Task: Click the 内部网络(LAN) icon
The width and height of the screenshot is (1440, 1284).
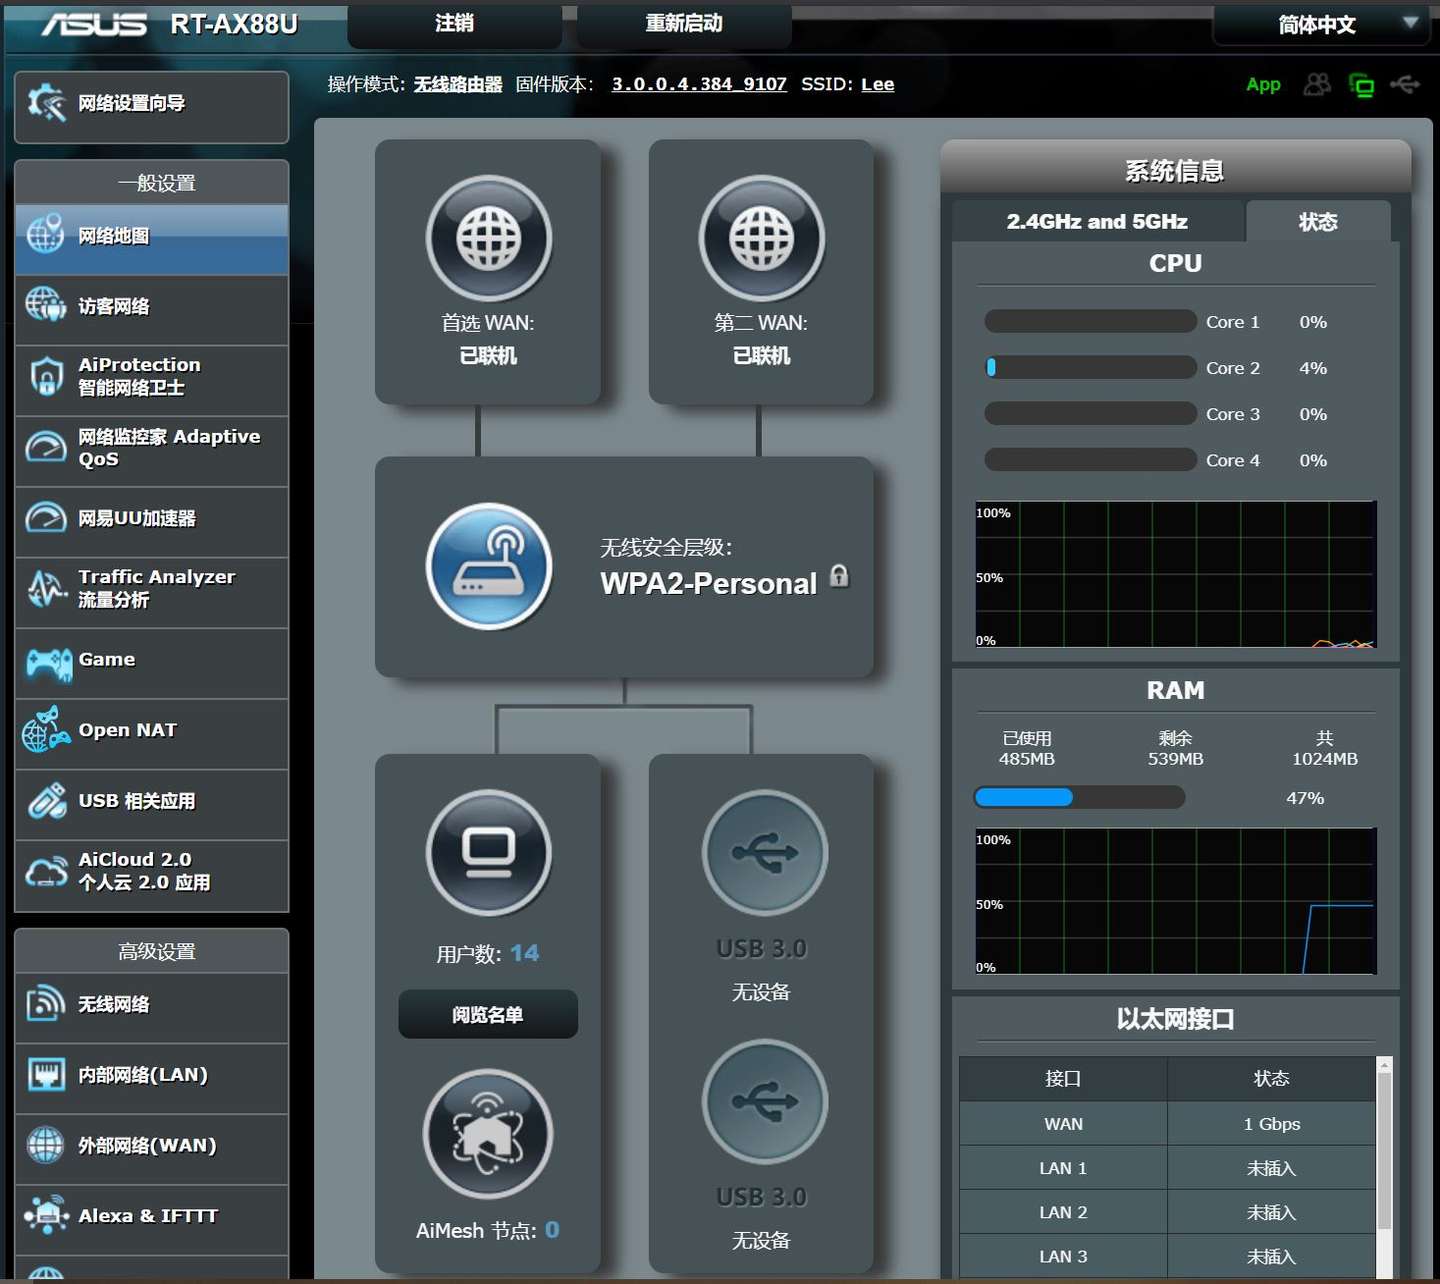Action: click(x=46, y=1075)
